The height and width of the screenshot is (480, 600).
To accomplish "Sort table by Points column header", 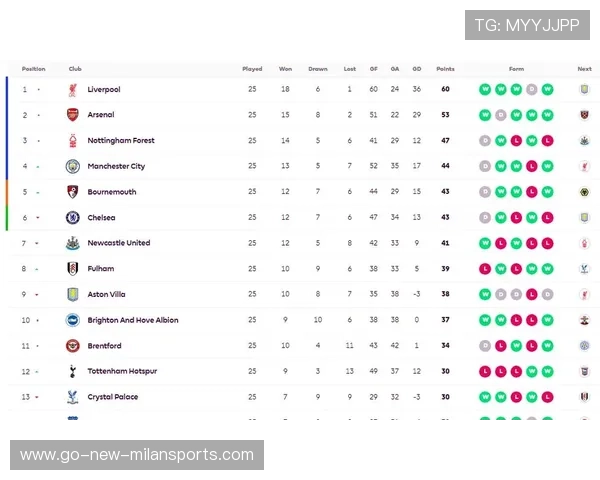I will click(445, 69).
